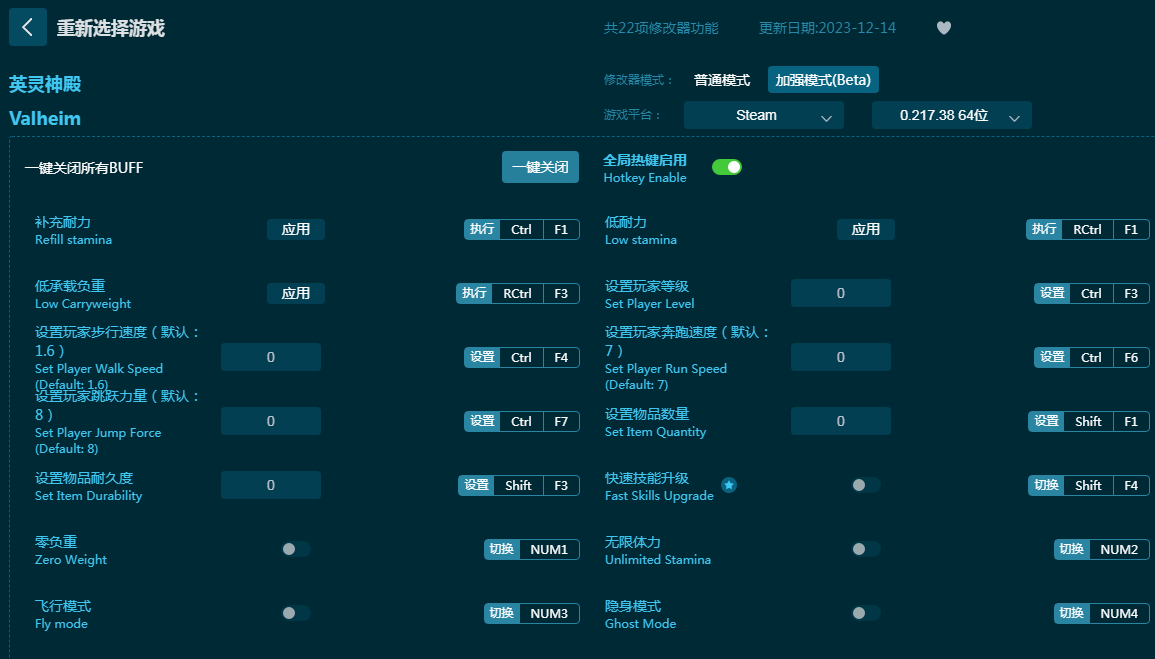Click 切换 button for Zero Weight
Viewport: 1155px width, 659px height.
tap(502, 549)
